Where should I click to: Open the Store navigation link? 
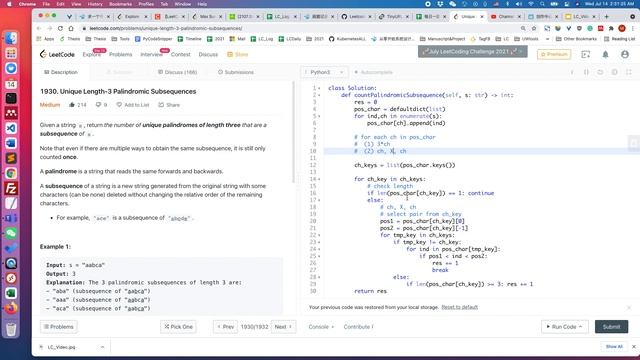pyautogui.click(x=238, y=54)
